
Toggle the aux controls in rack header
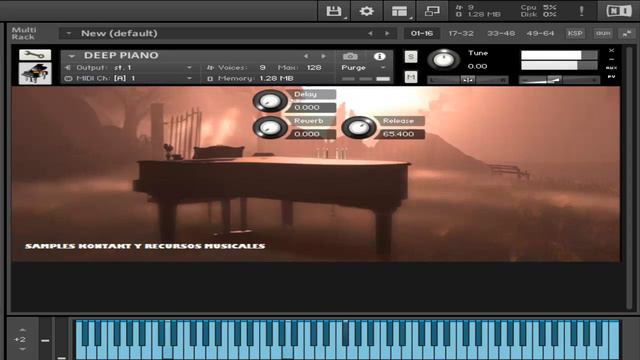click(603, 33)
